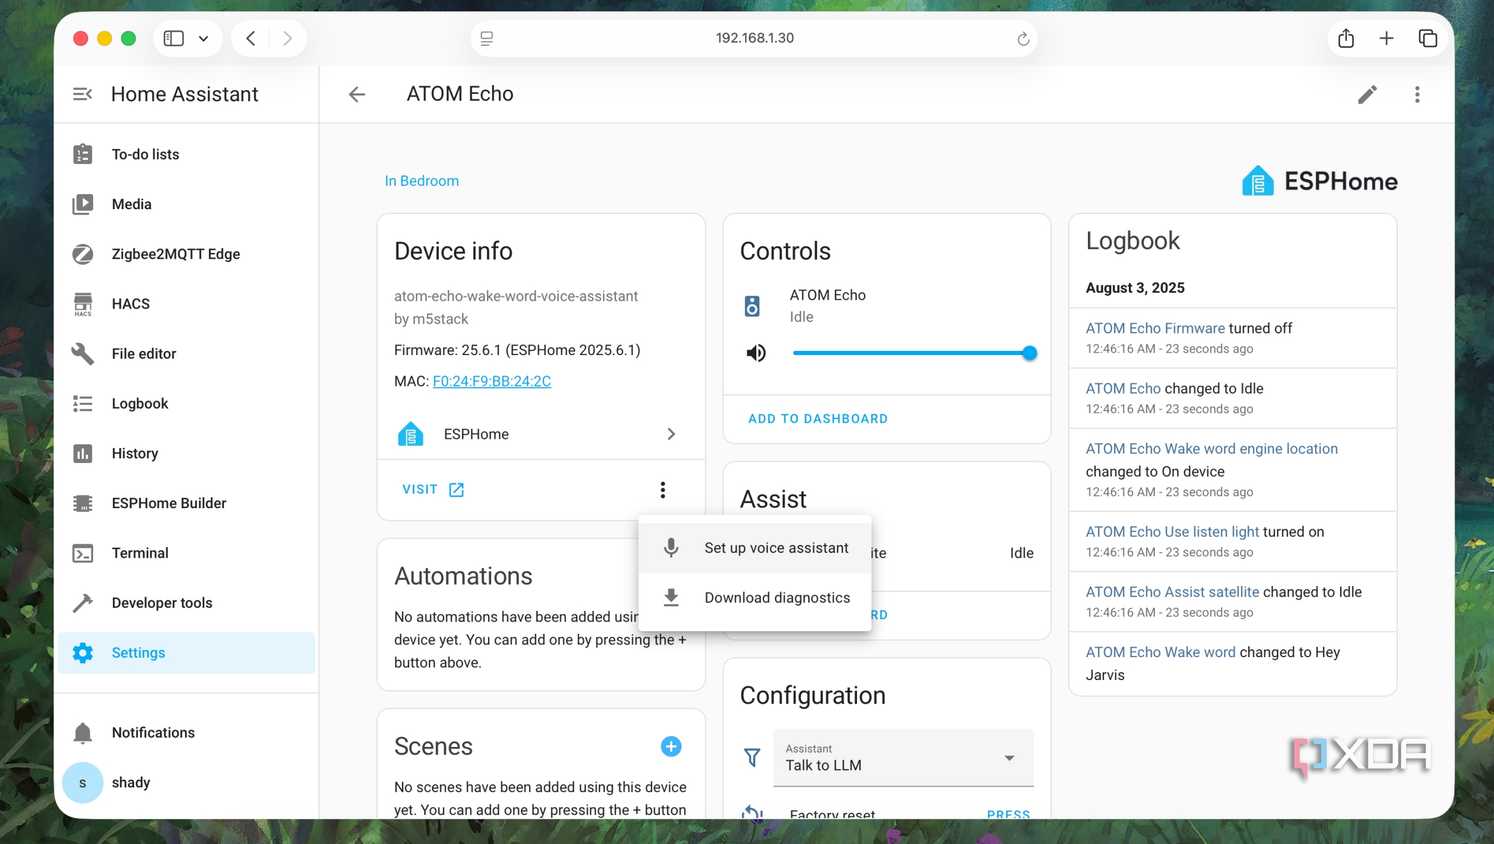Open ESPHome Builder panel
The image size is (1494, 844).
point(186,503)
